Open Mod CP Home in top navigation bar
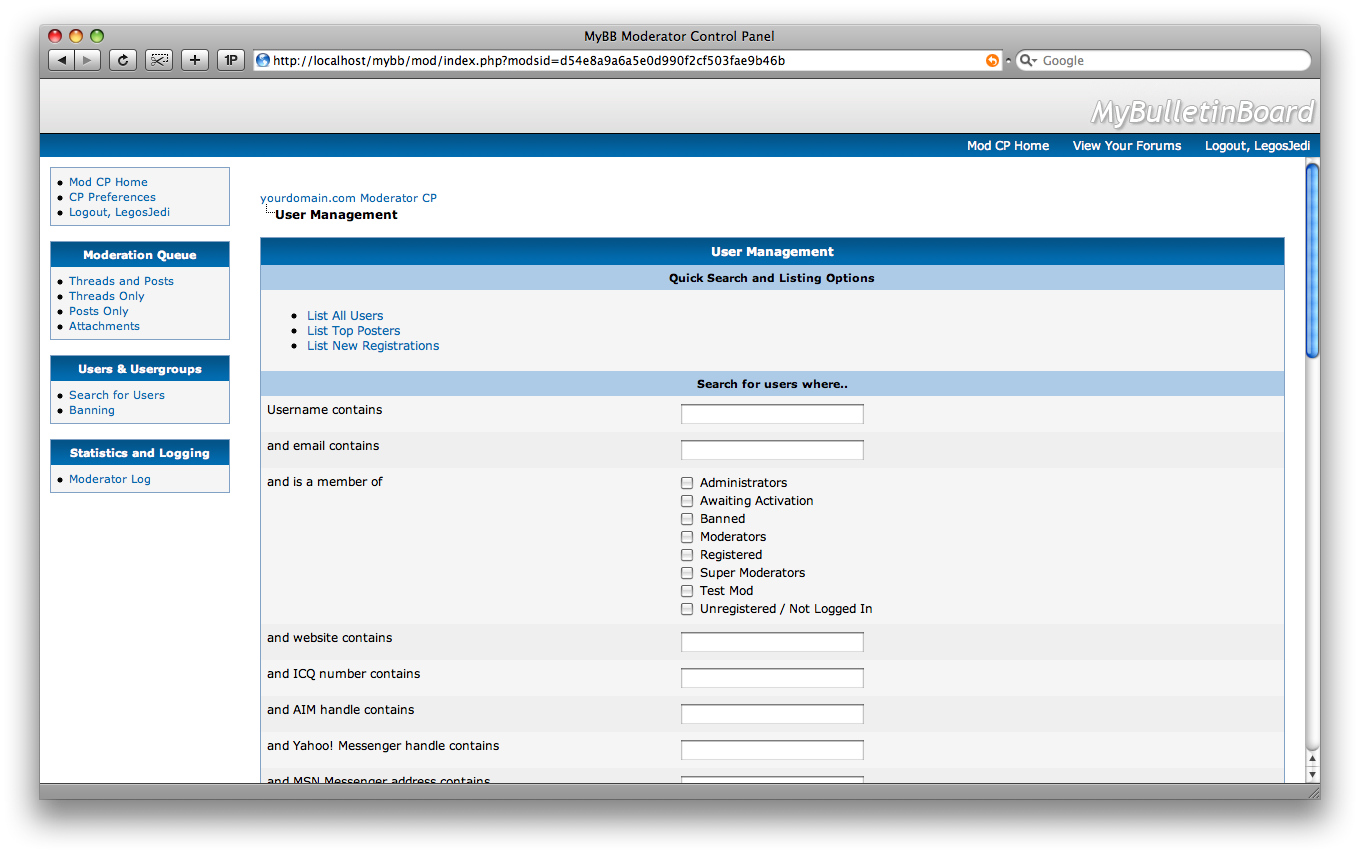 coord(1008,146)
